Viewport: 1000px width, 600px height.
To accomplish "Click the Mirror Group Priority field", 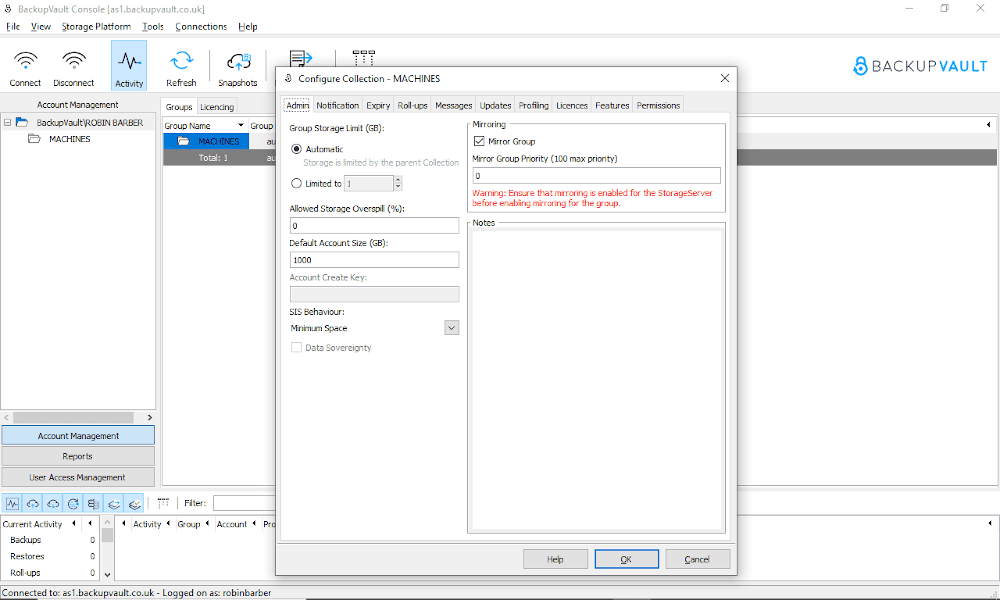I will coord(596,175).
